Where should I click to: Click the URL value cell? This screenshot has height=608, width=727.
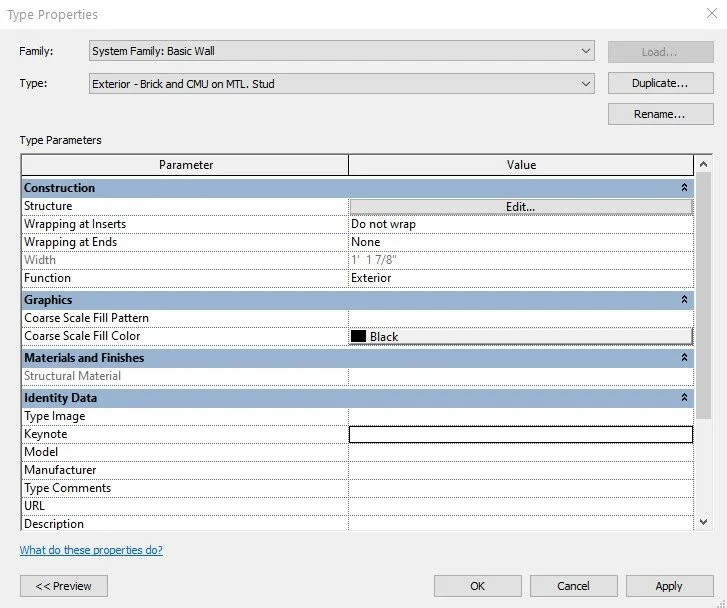coord(521,506)
